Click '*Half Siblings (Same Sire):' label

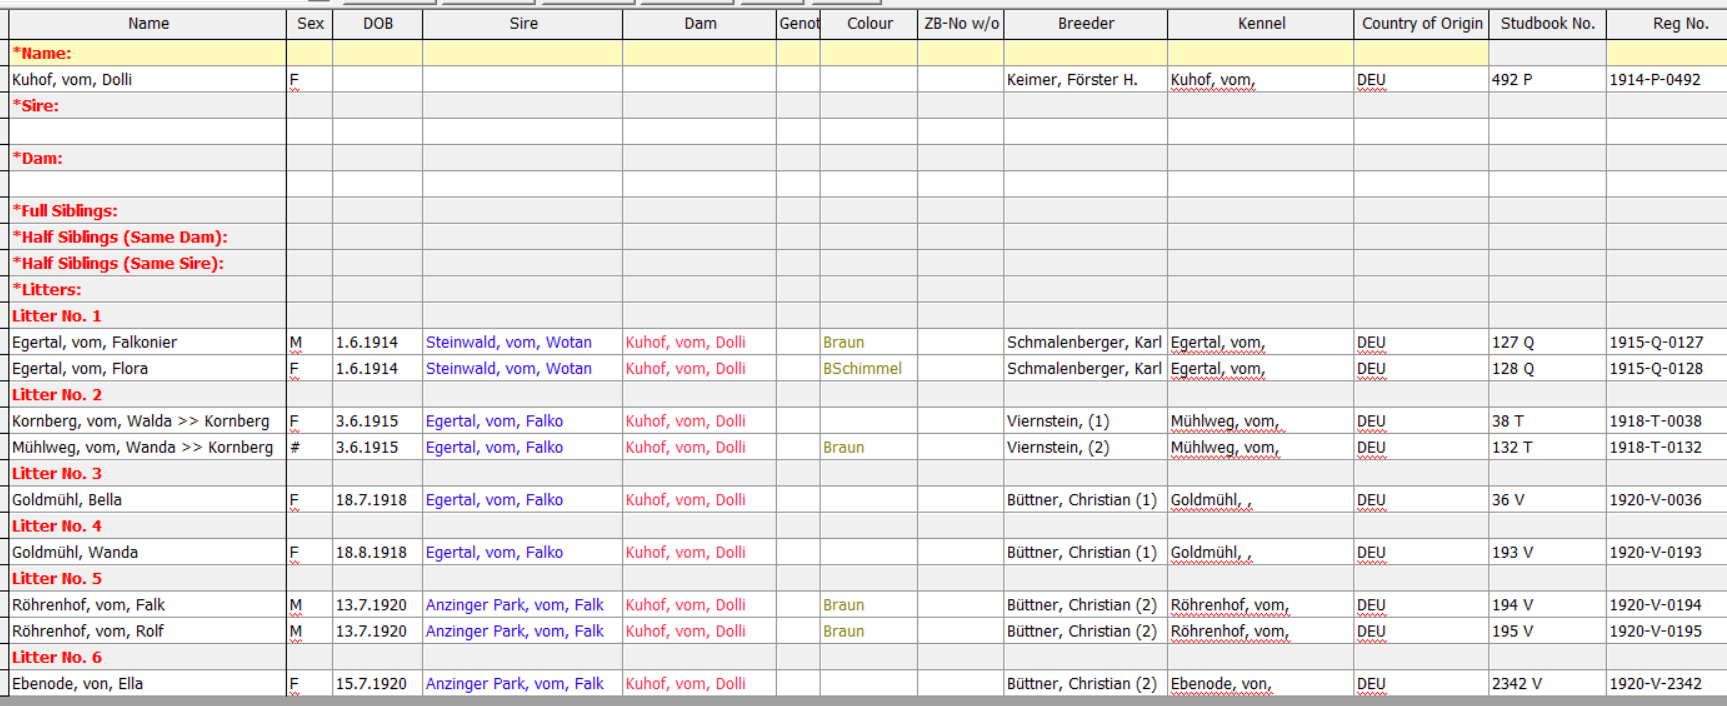(118, 263)
